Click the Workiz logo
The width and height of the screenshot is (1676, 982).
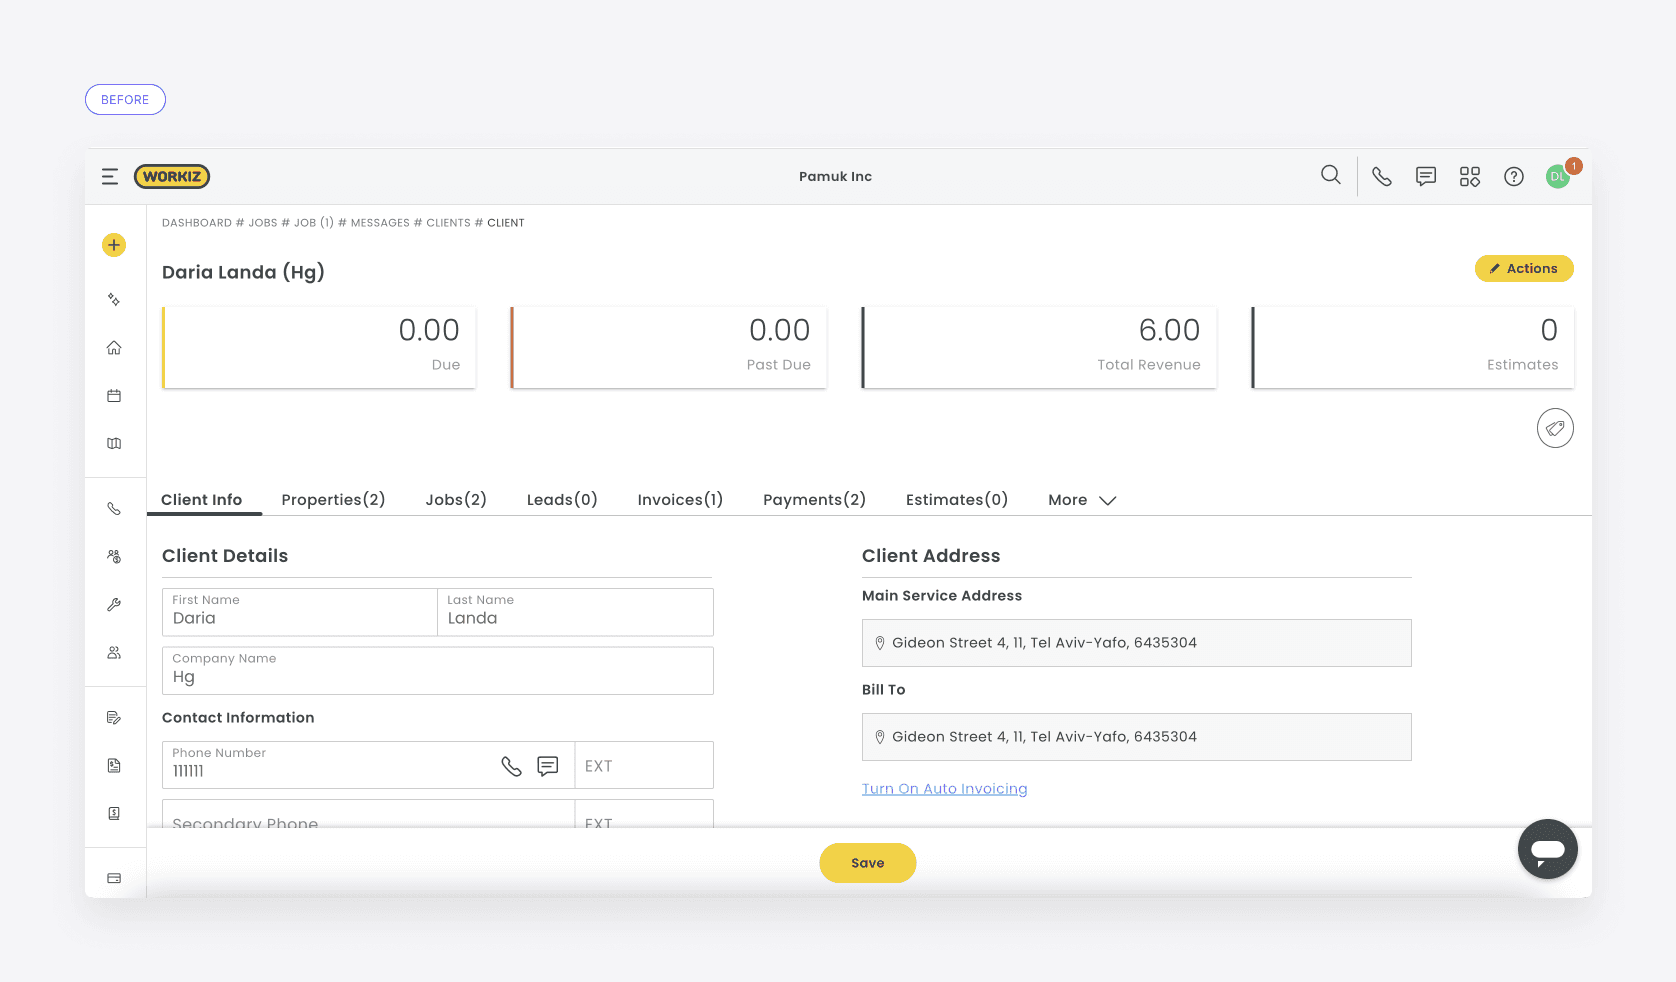tap(172, 177)
